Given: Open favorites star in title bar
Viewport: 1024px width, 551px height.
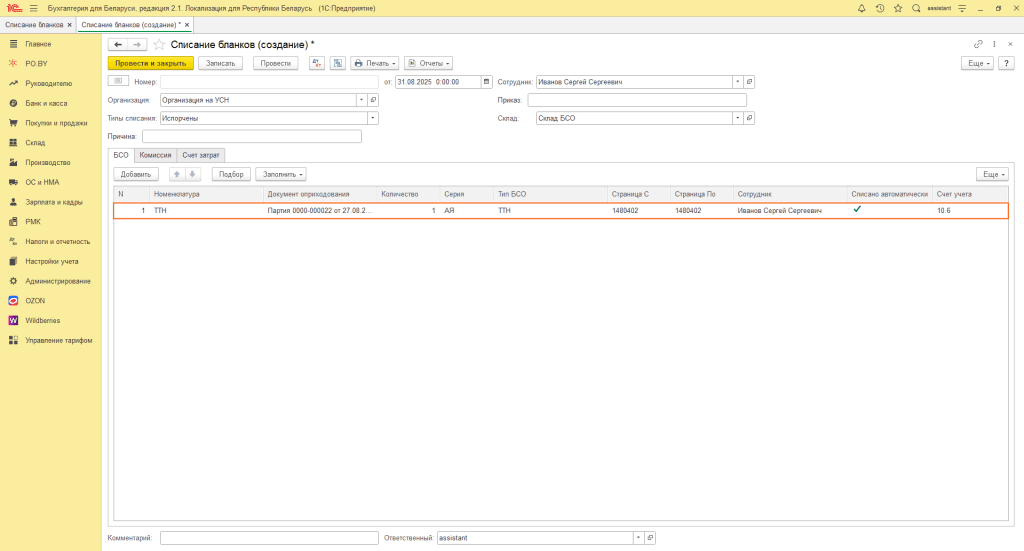Looking at the screenshot, I should [898, 8].
